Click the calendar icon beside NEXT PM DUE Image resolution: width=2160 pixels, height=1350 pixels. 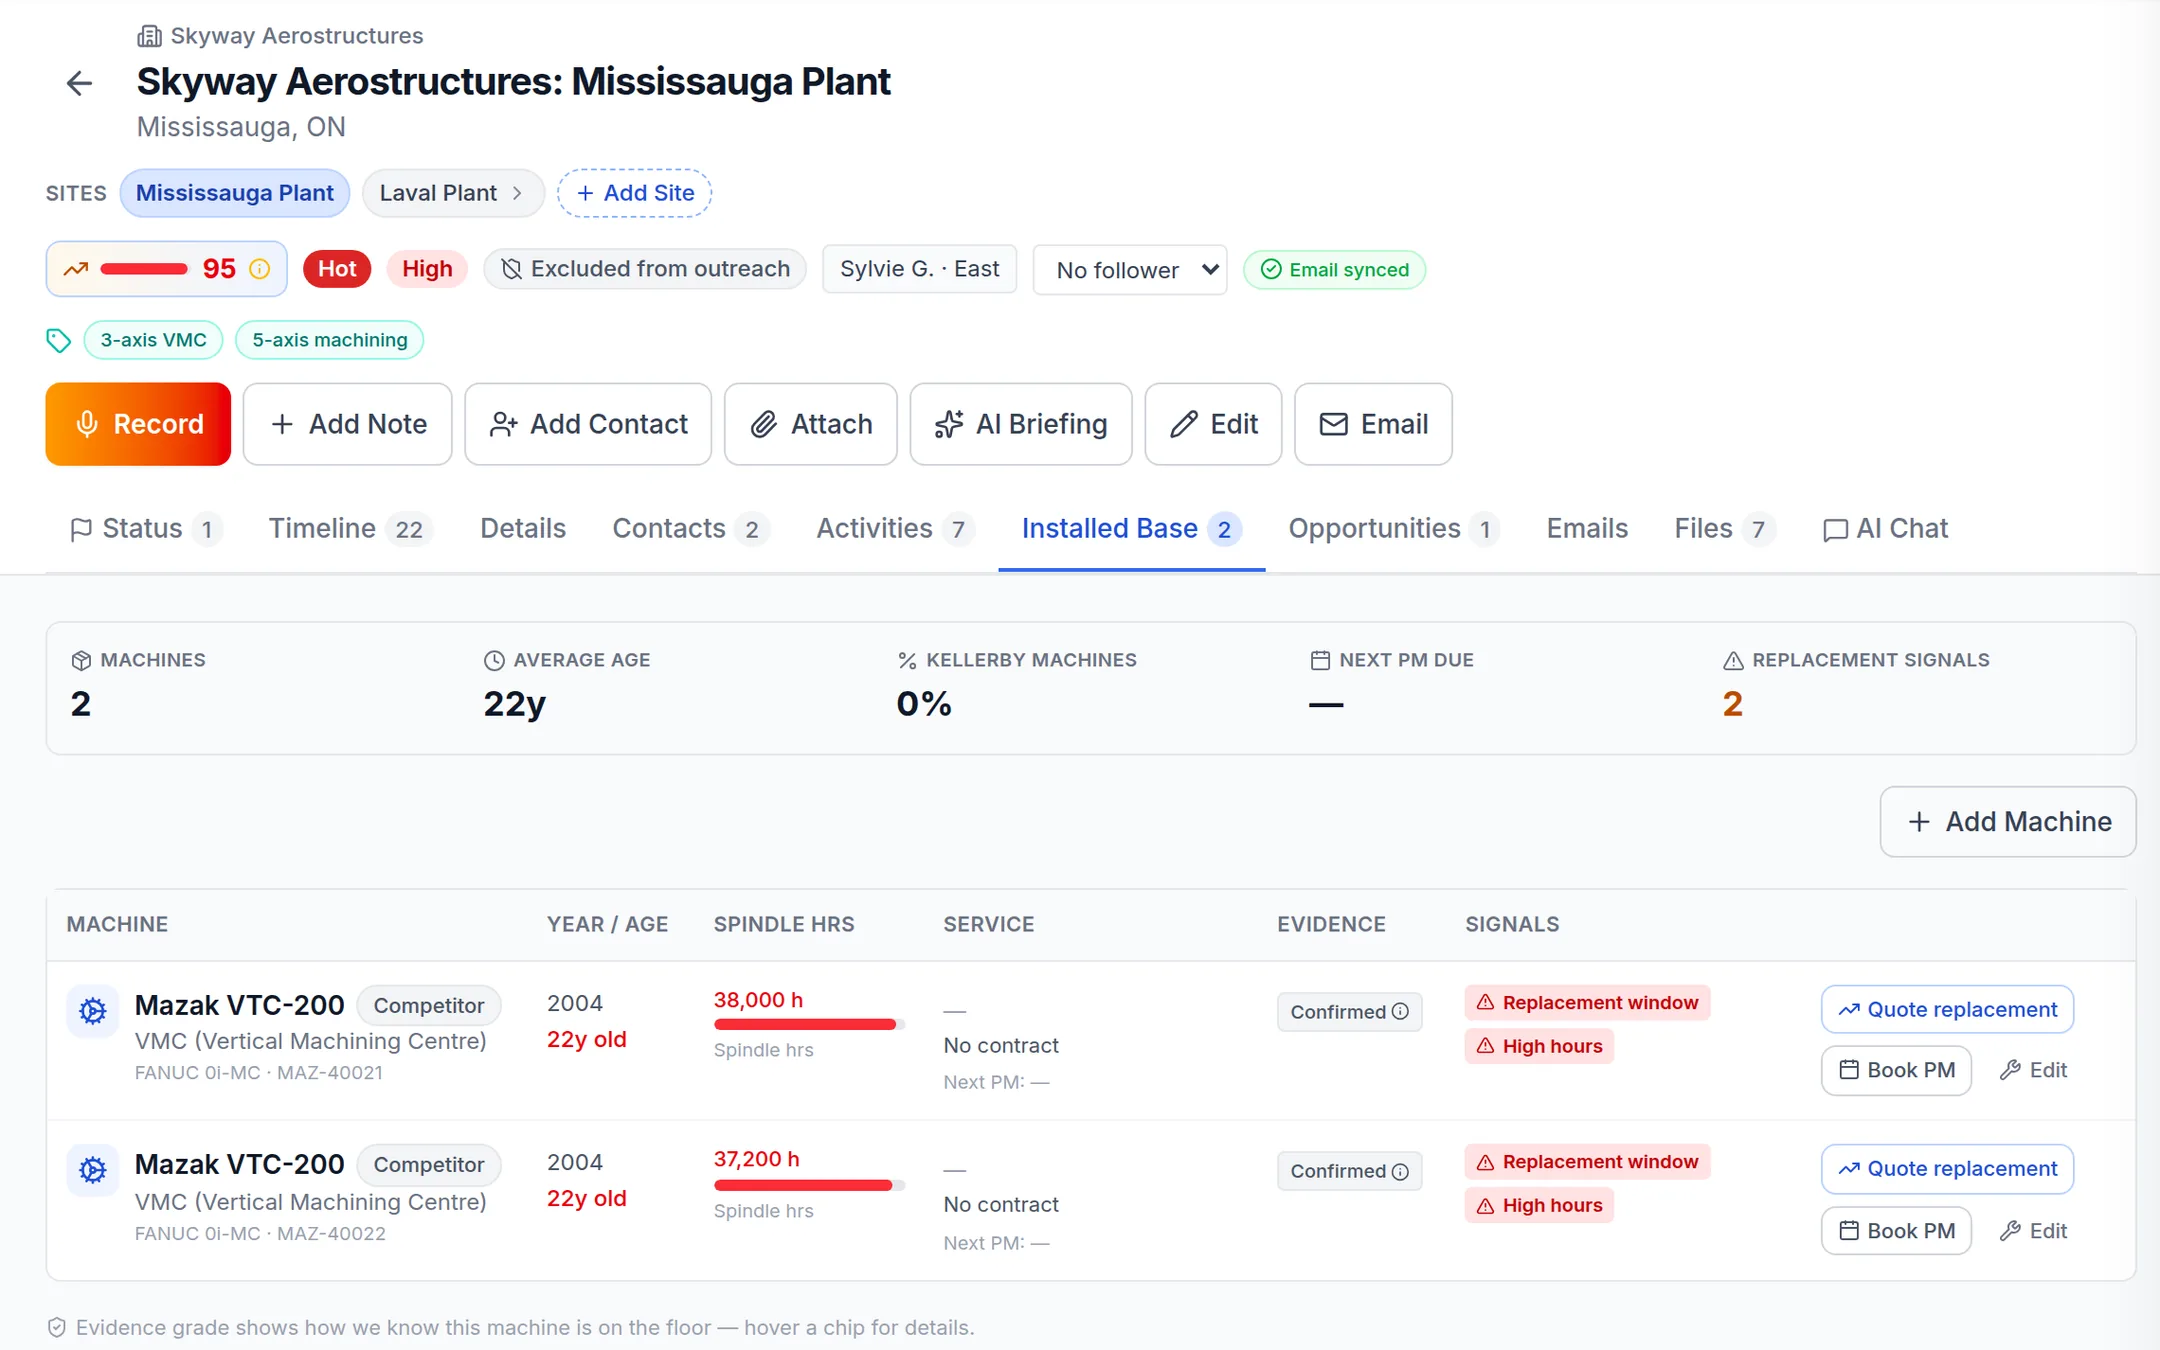click(x=1320, y=661)
